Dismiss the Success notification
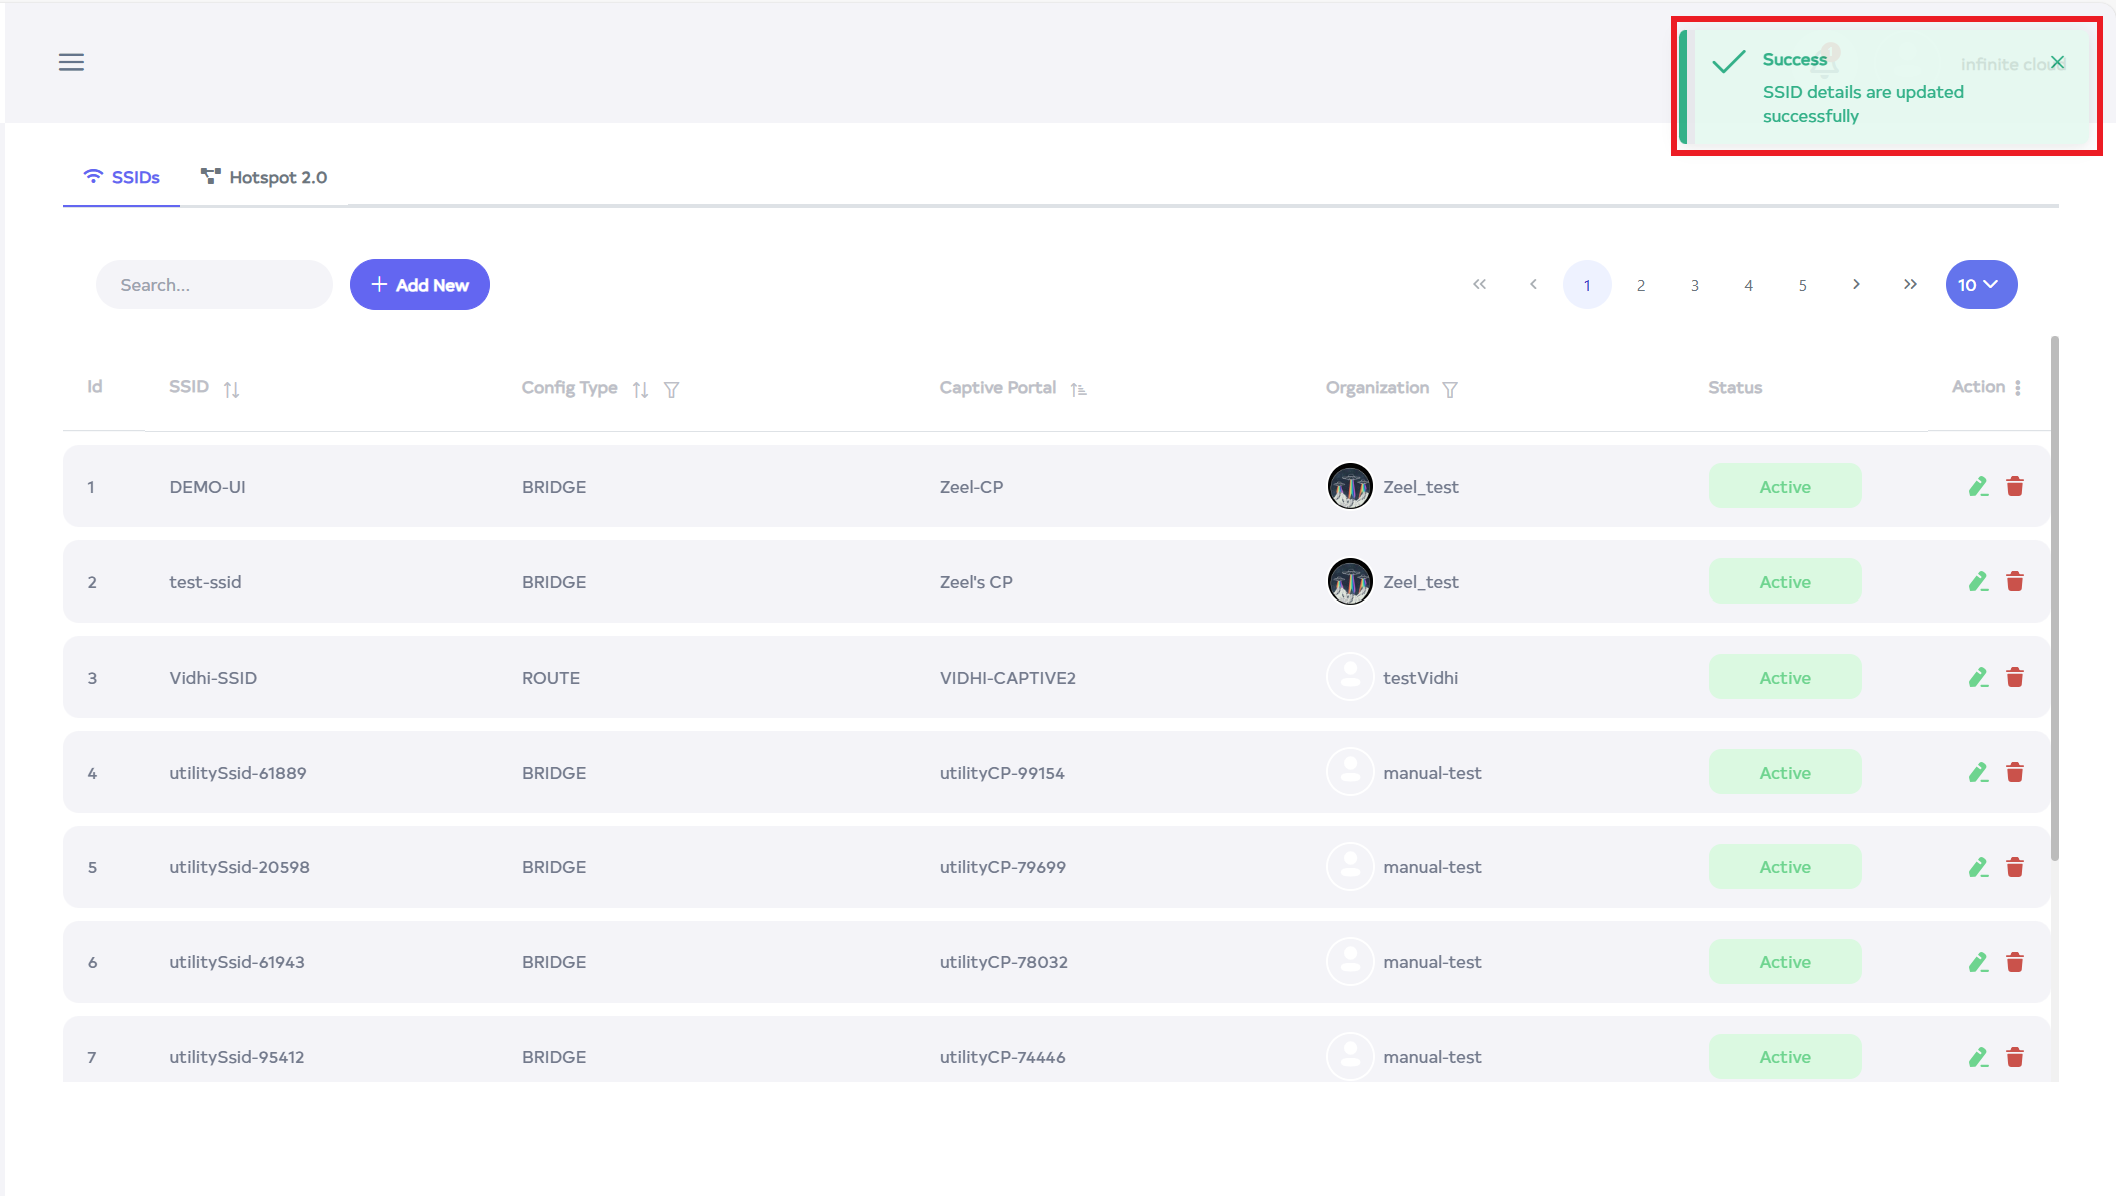Viewport: 2116px width, 1196px height. [x=2057, y=63]
